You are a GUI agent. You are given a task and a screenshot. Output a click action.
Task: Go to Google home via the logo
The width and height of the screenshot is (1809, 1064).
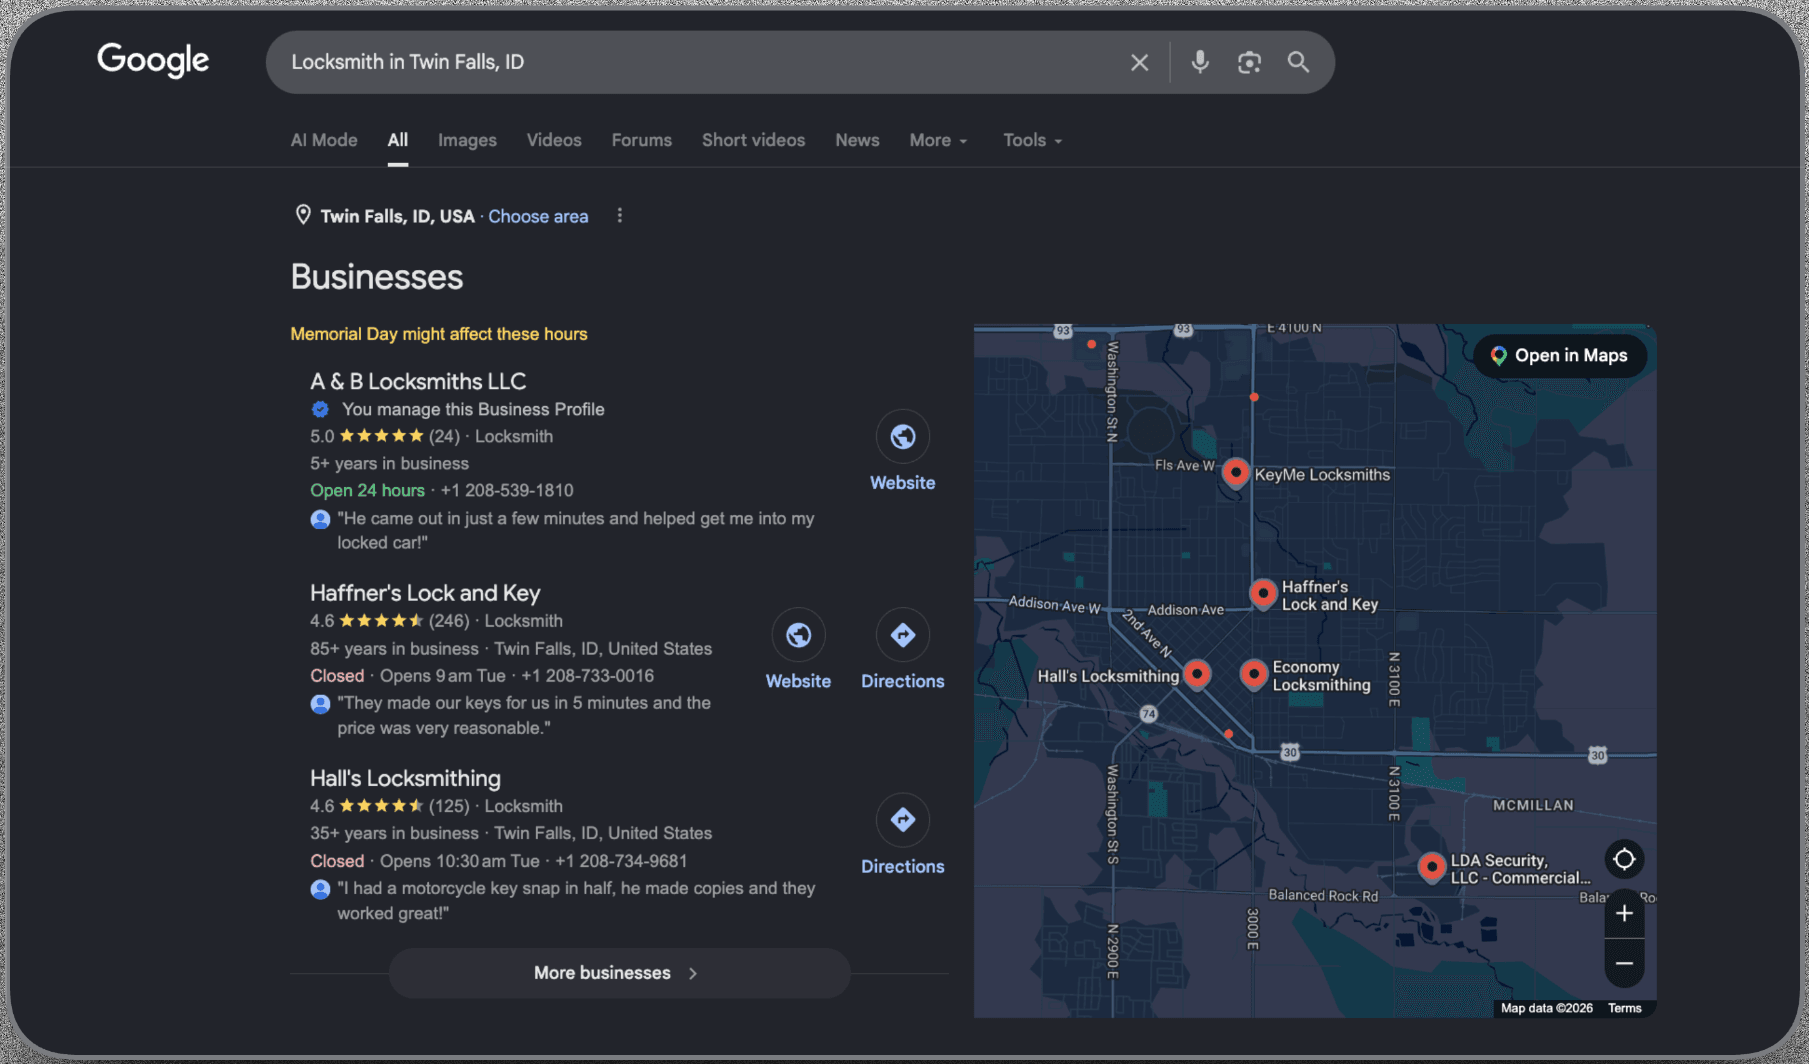coord(153,60)
